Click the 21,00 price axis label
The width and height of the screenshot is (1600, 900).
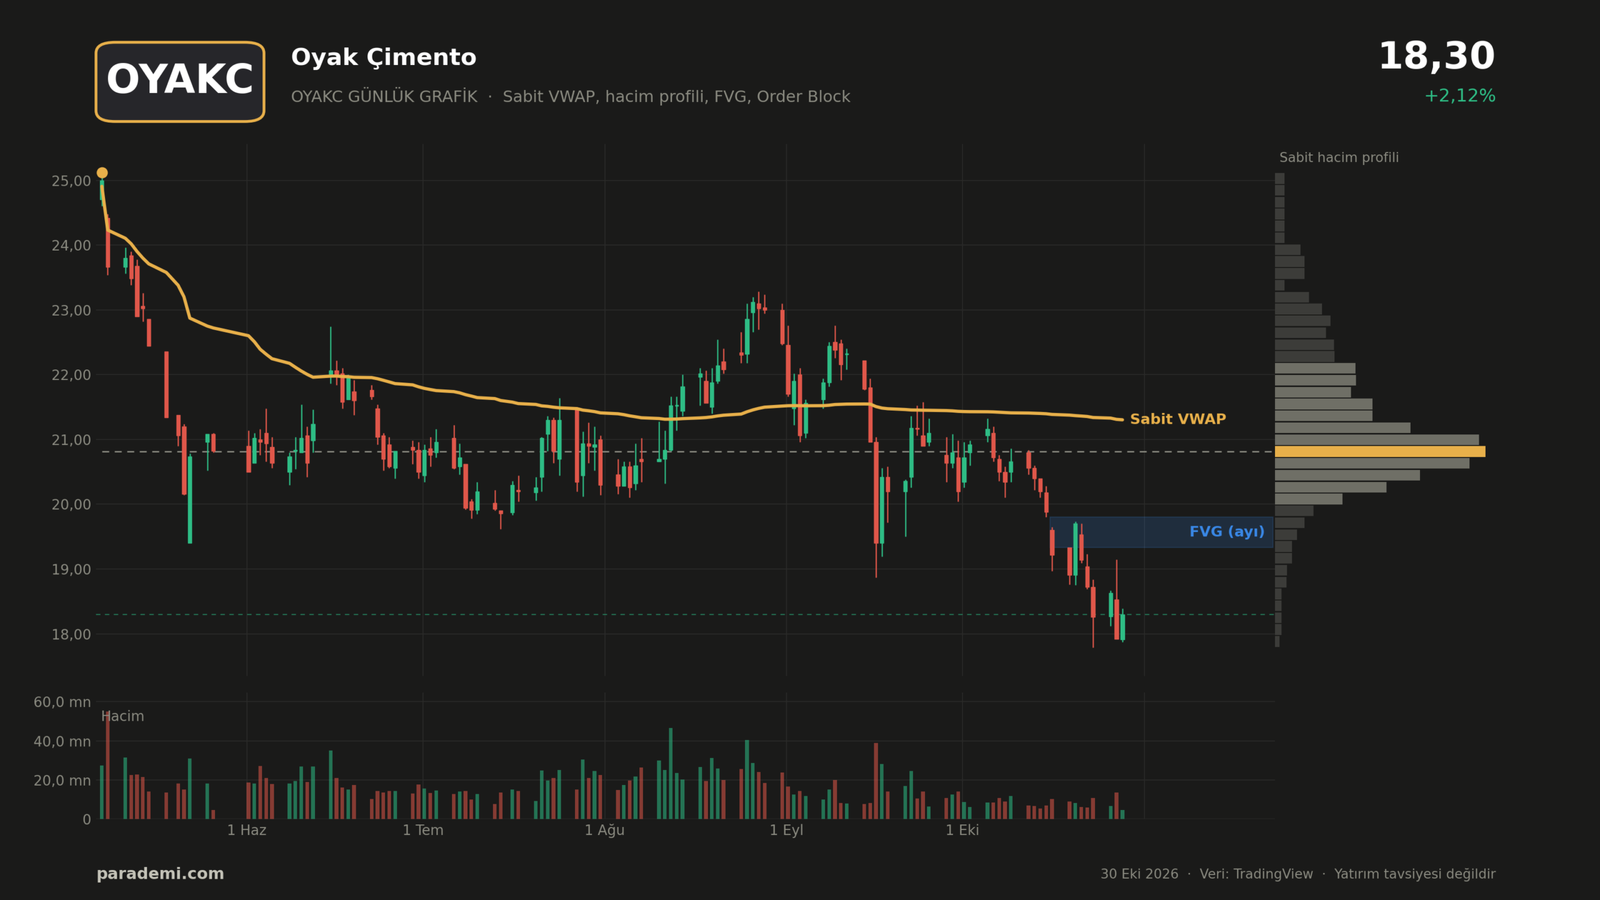coord(71,440)
